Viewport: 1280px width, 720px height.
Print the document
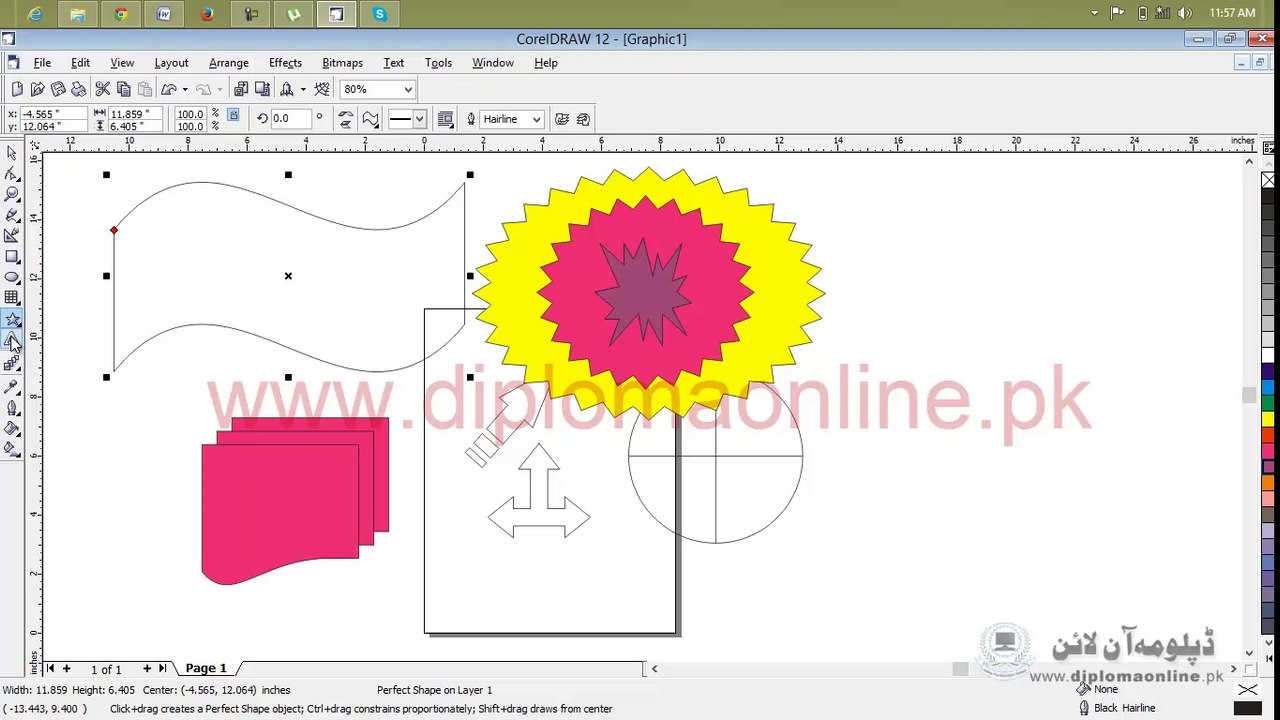coord(78,89)
